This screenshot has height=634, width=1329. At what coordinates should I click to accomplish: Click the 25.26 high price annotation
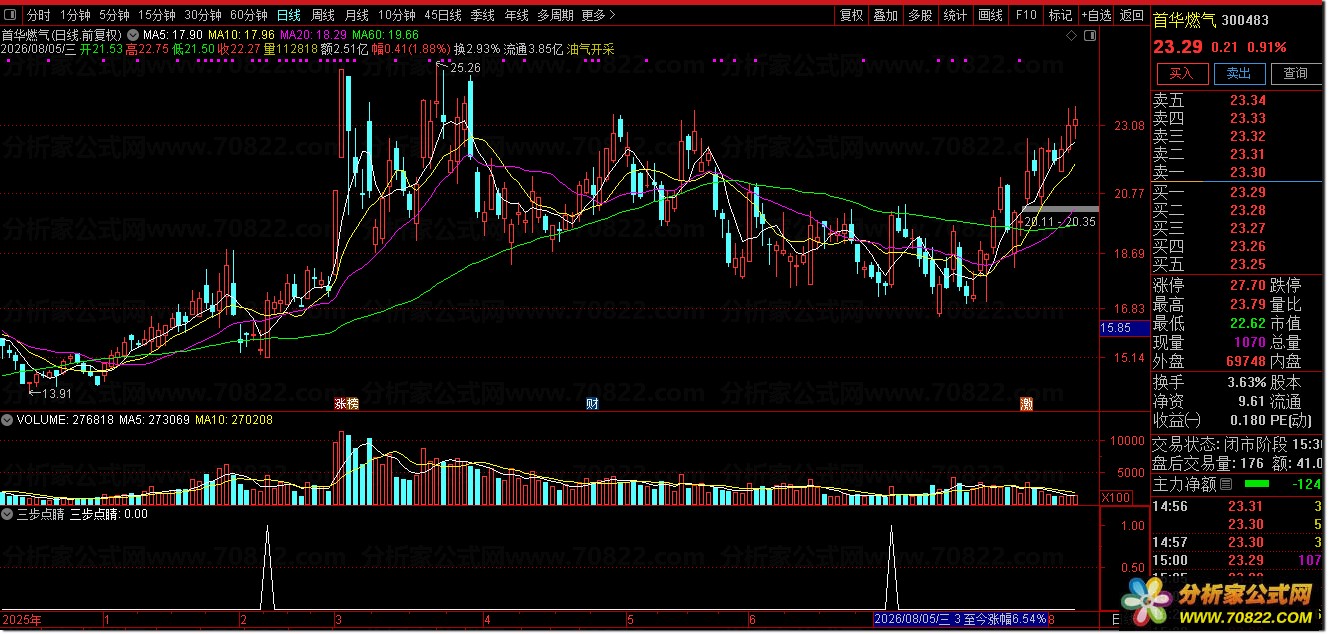click(x=465, y=68)
